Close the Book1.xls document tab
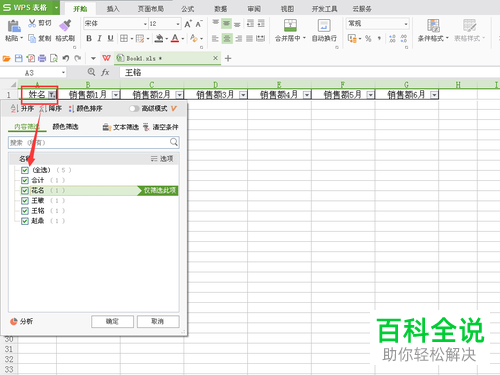This screenshot has width=500, height=375. point(215,58)
